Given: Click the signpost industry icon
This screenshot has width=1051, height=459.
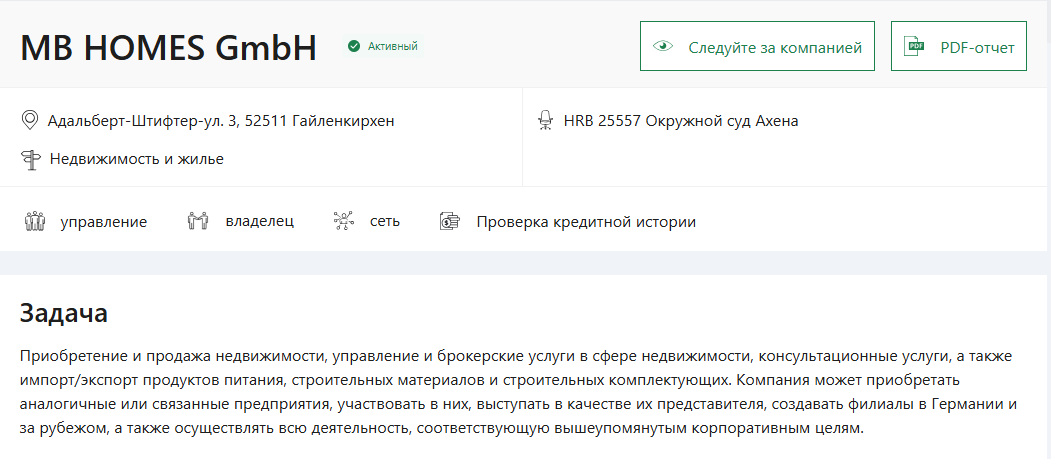Looking at the screenshot, I should pos(31,159).
